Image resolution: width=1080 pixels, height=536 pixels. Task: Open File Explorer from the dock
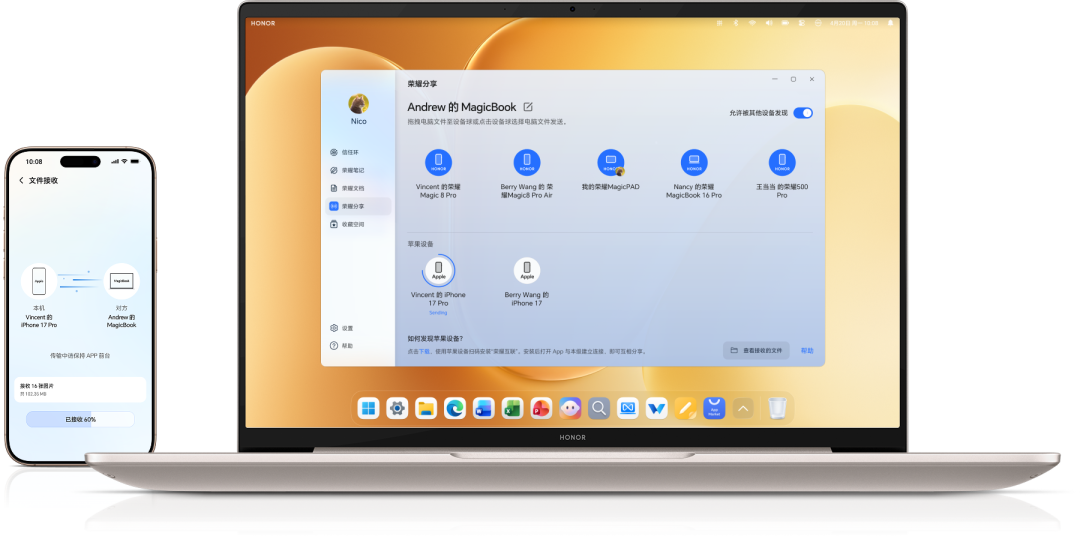(426, 409)
